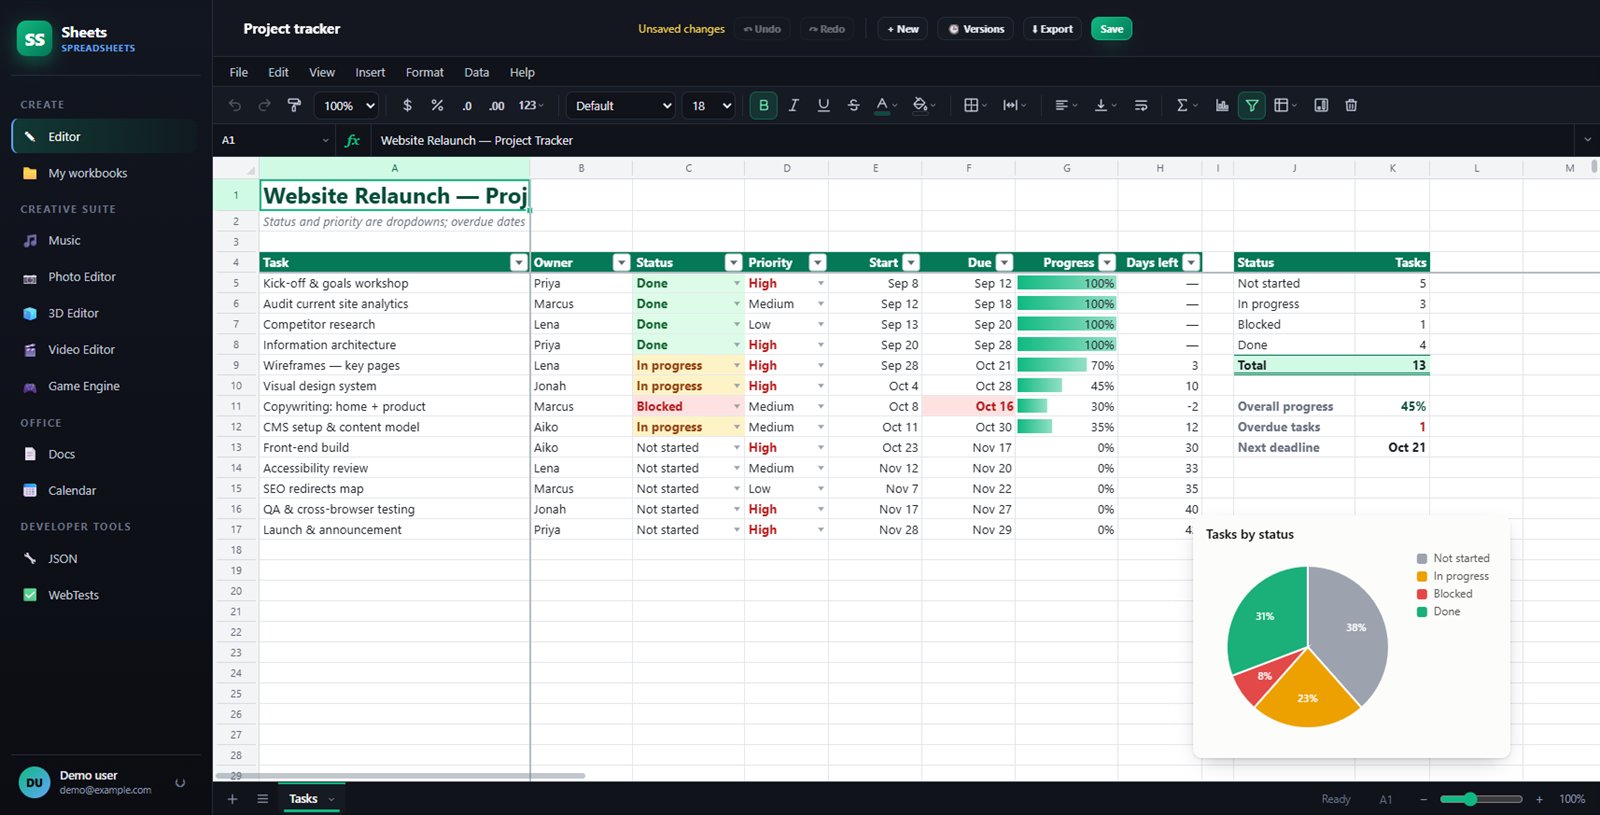
Task: Select cell "Copywriting: home + product"
Action: pos(395,407)
